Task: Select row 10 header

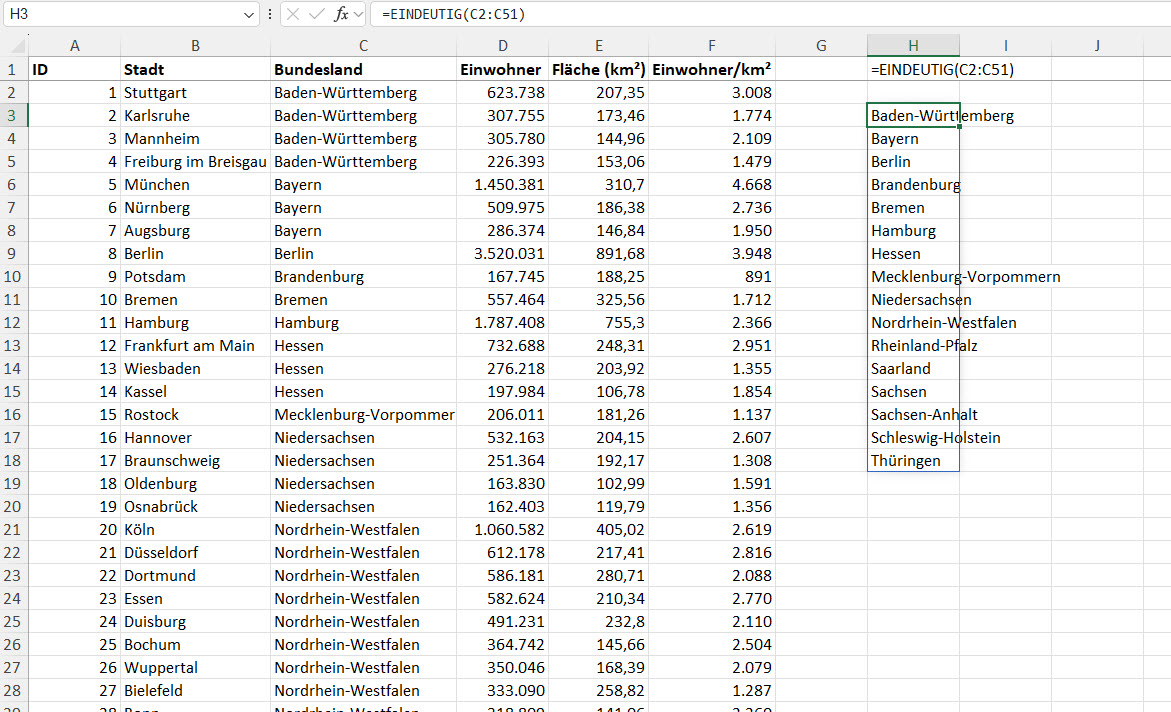Action: click(x=14, y=277)
